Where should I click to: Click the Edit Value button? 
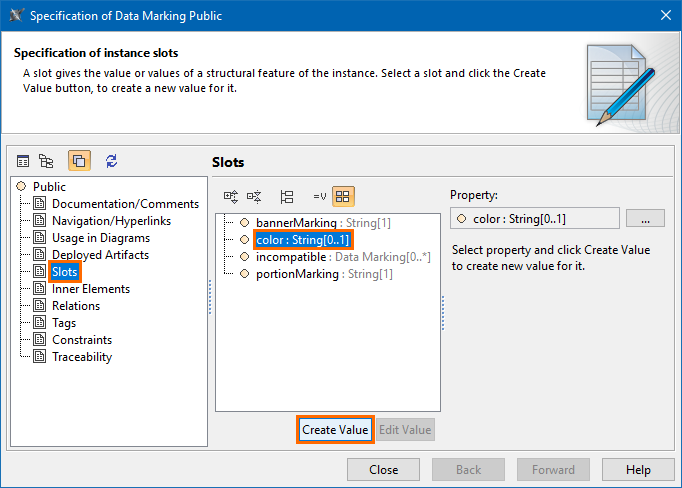[x=405, y=430]
